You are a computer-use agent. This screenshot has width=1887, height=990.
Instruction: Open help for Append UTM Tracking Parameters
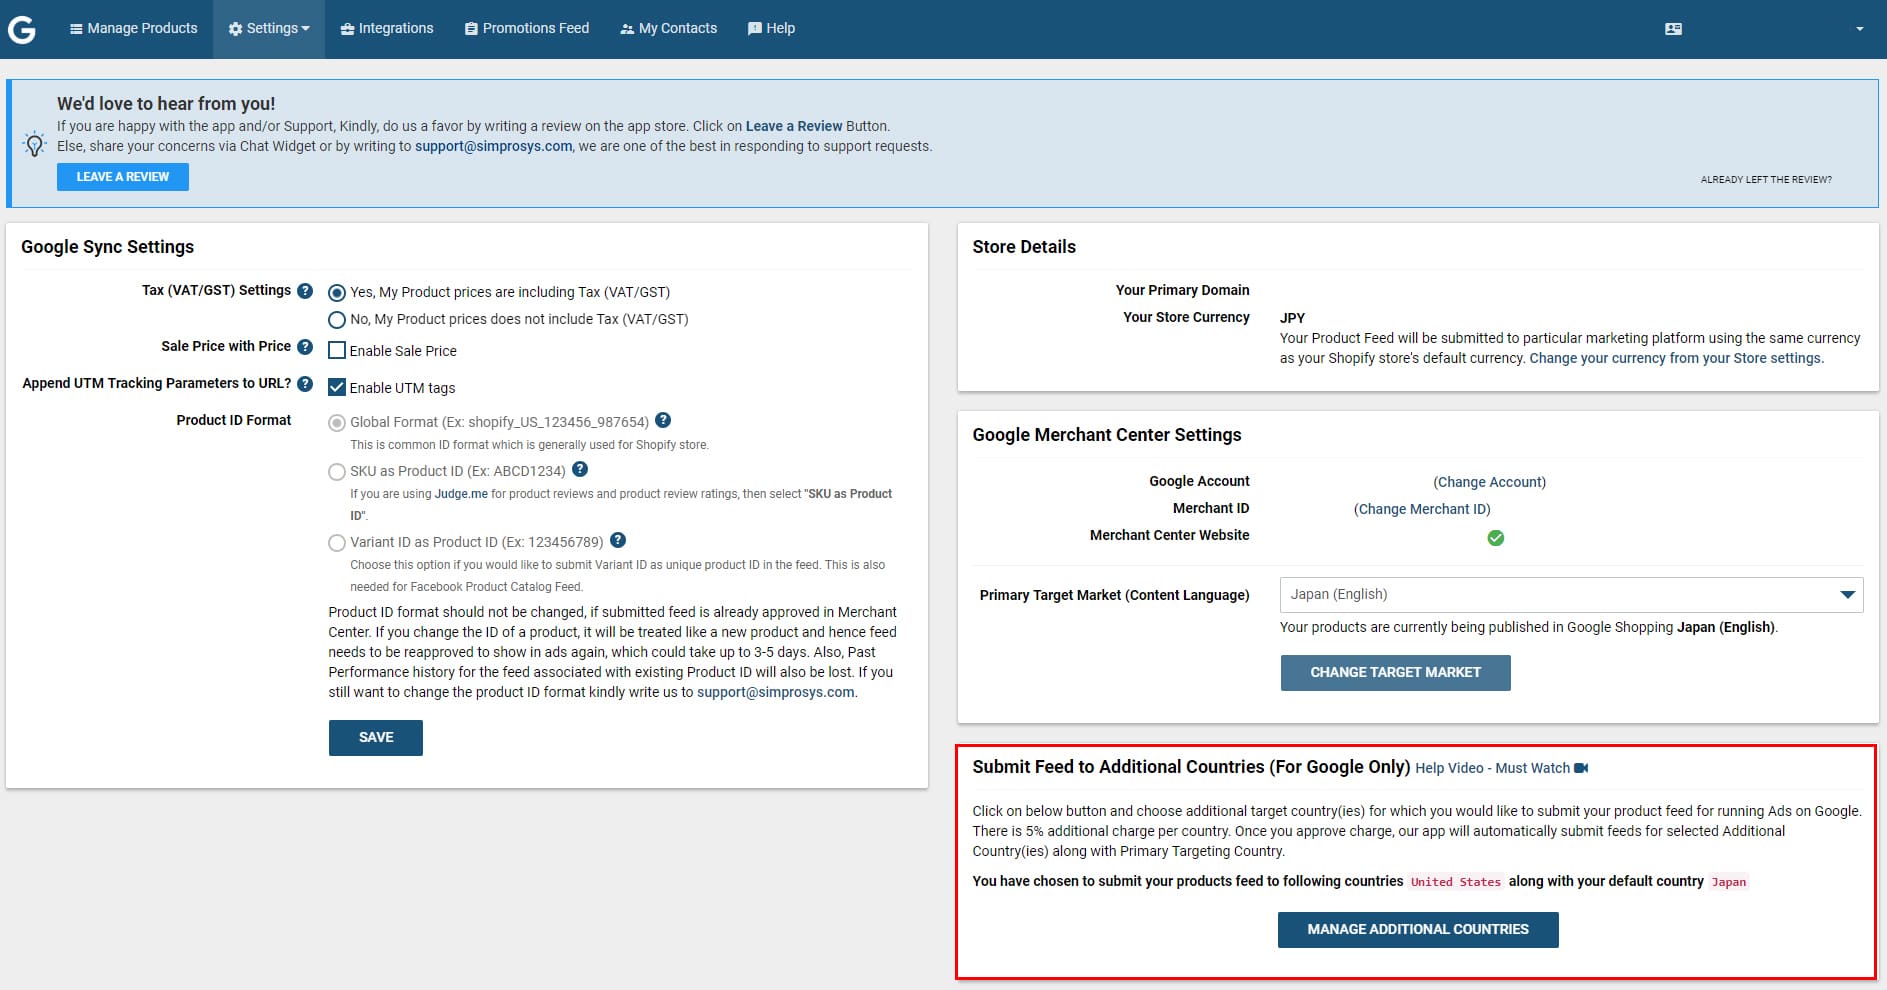tap(305, 384)
